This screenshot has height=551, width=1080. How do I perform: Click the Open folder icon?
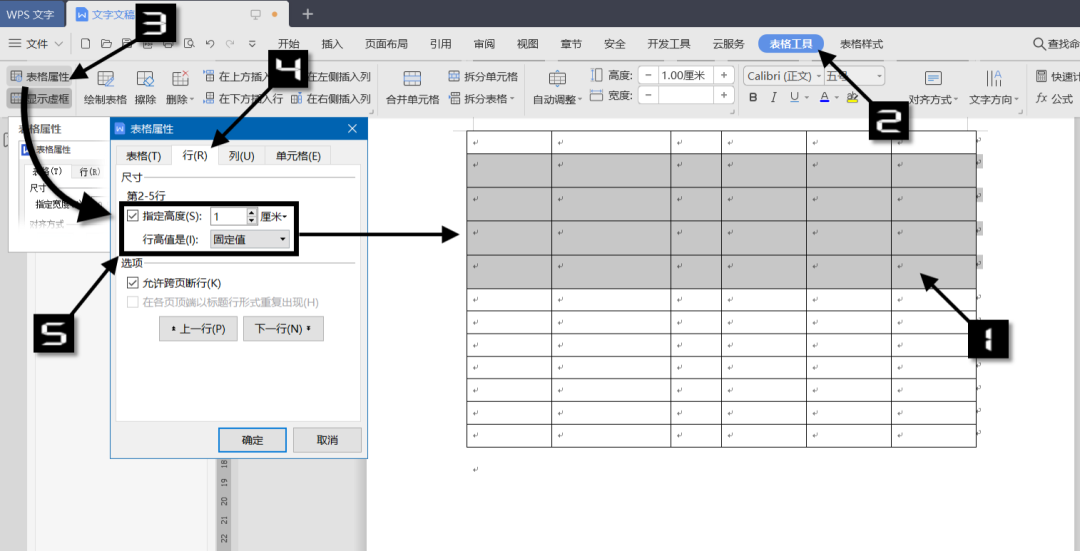106,43
